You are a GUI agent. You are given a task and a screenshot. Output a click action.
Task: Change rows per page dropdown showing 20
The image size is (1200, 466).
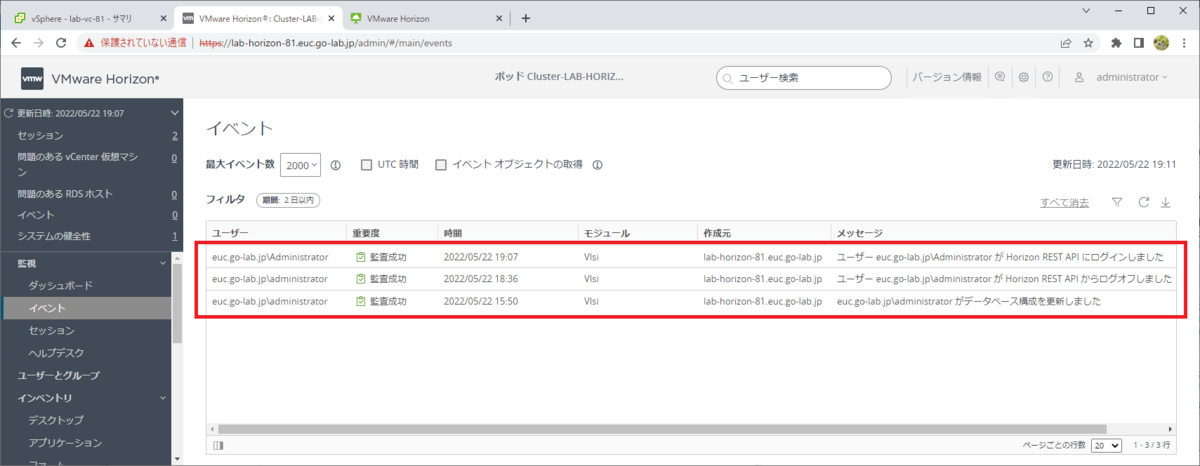[x=1107, y=445]
